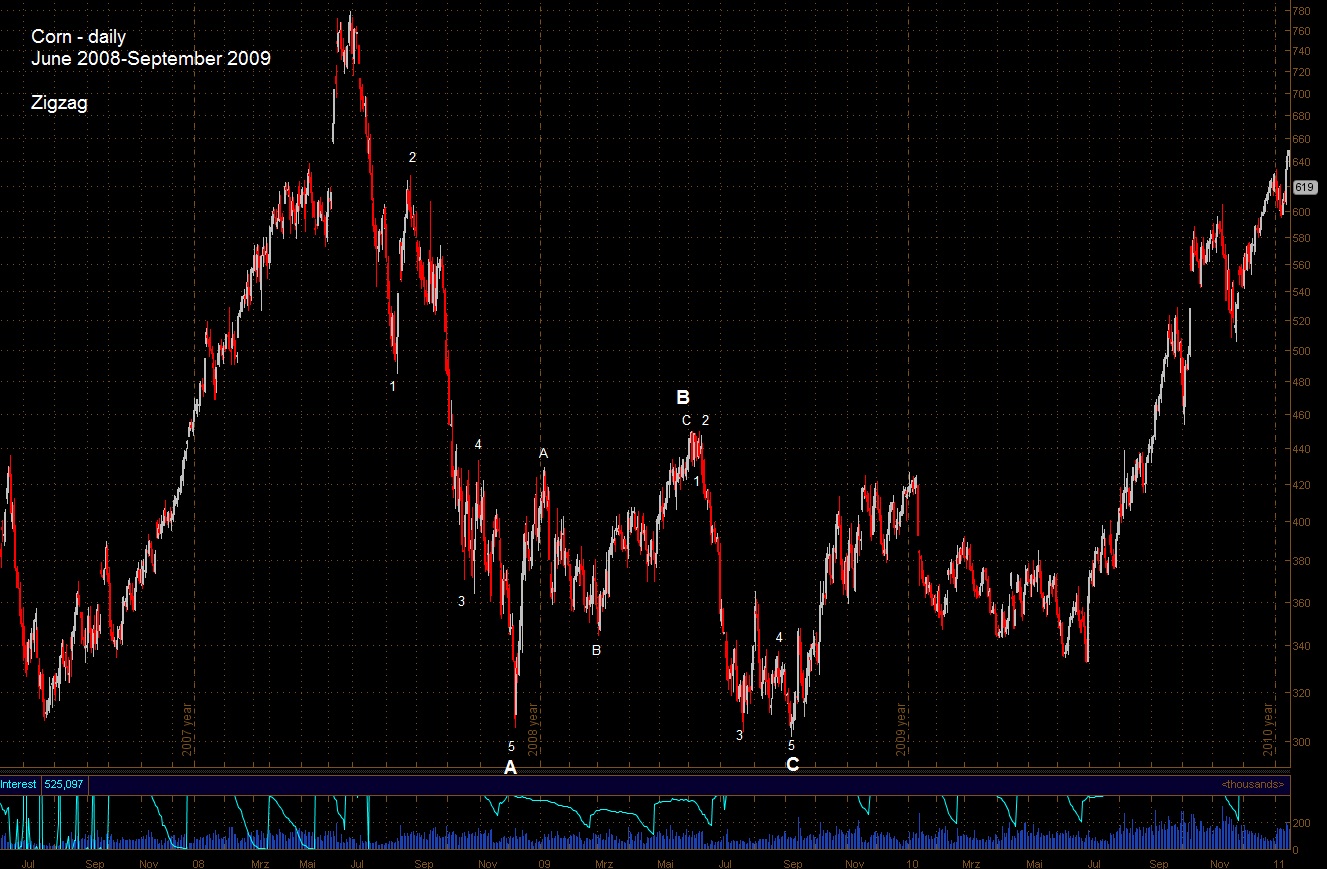The width and height of the screenshot is (1327, 869).
Task: Click the small c label below B
Action: tap(686, 421)
